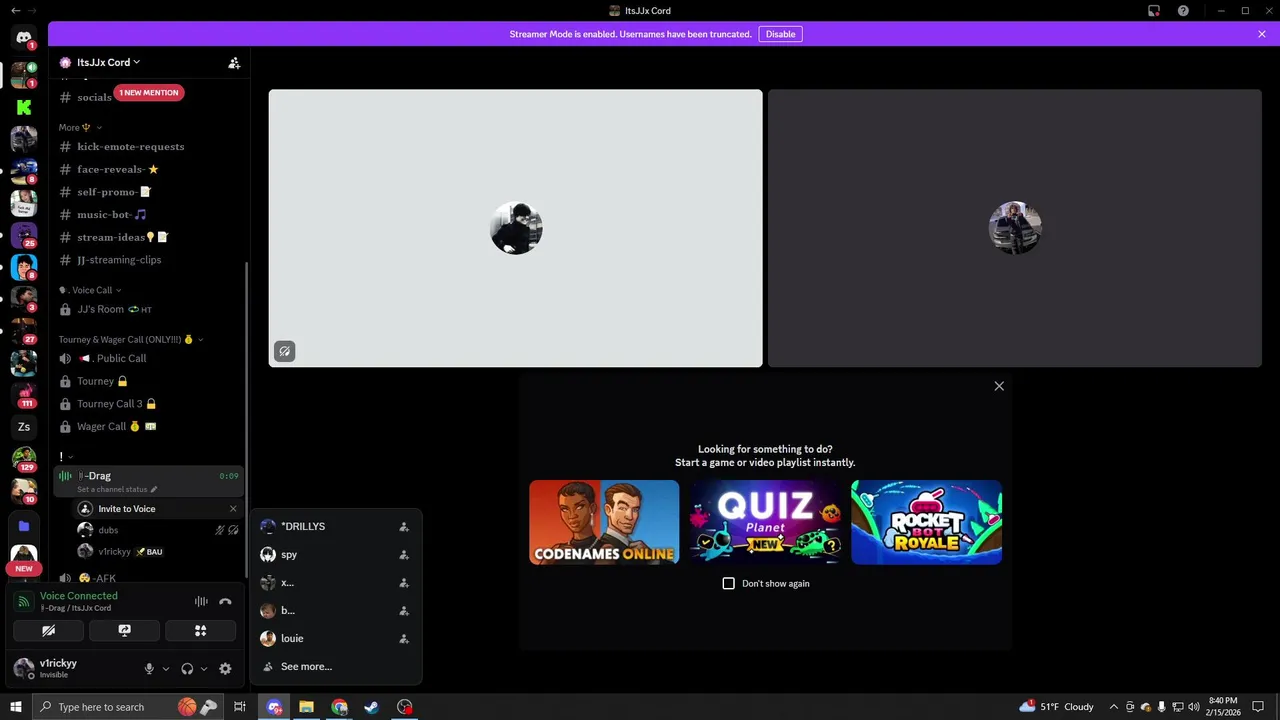Screen dimensions: 1280x720
Task: Click the disconnect phone icon
Action: [225, 602]
